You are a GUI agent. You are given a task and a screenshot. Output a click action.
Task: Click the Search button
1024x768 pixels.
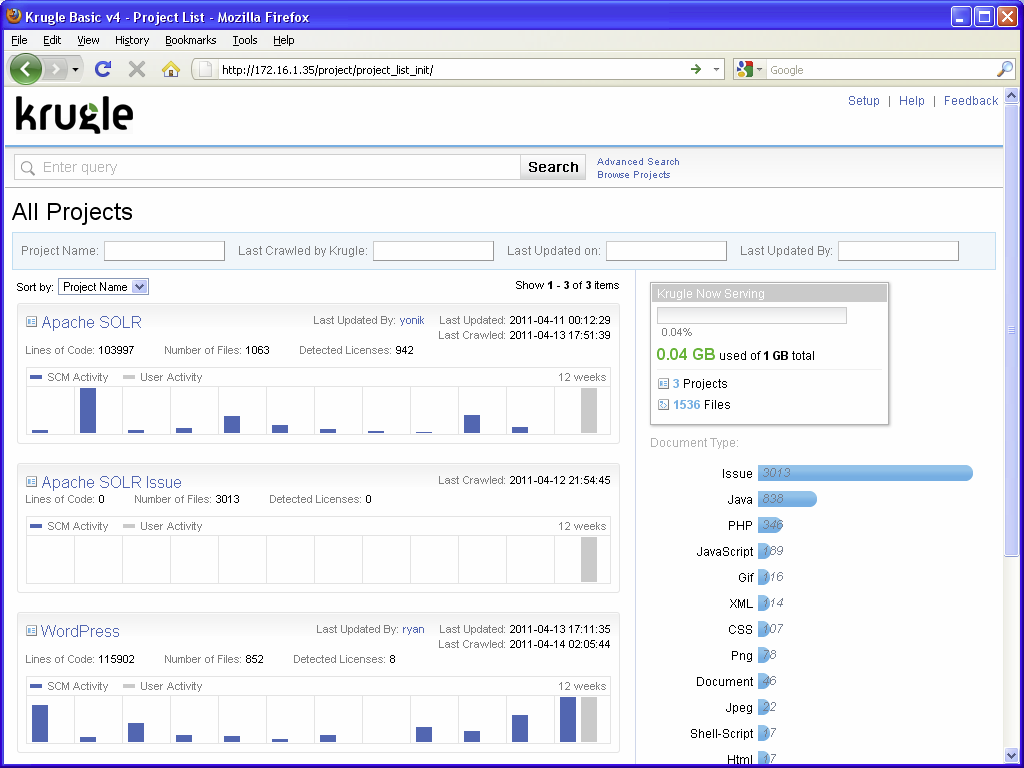coord(553,167)
